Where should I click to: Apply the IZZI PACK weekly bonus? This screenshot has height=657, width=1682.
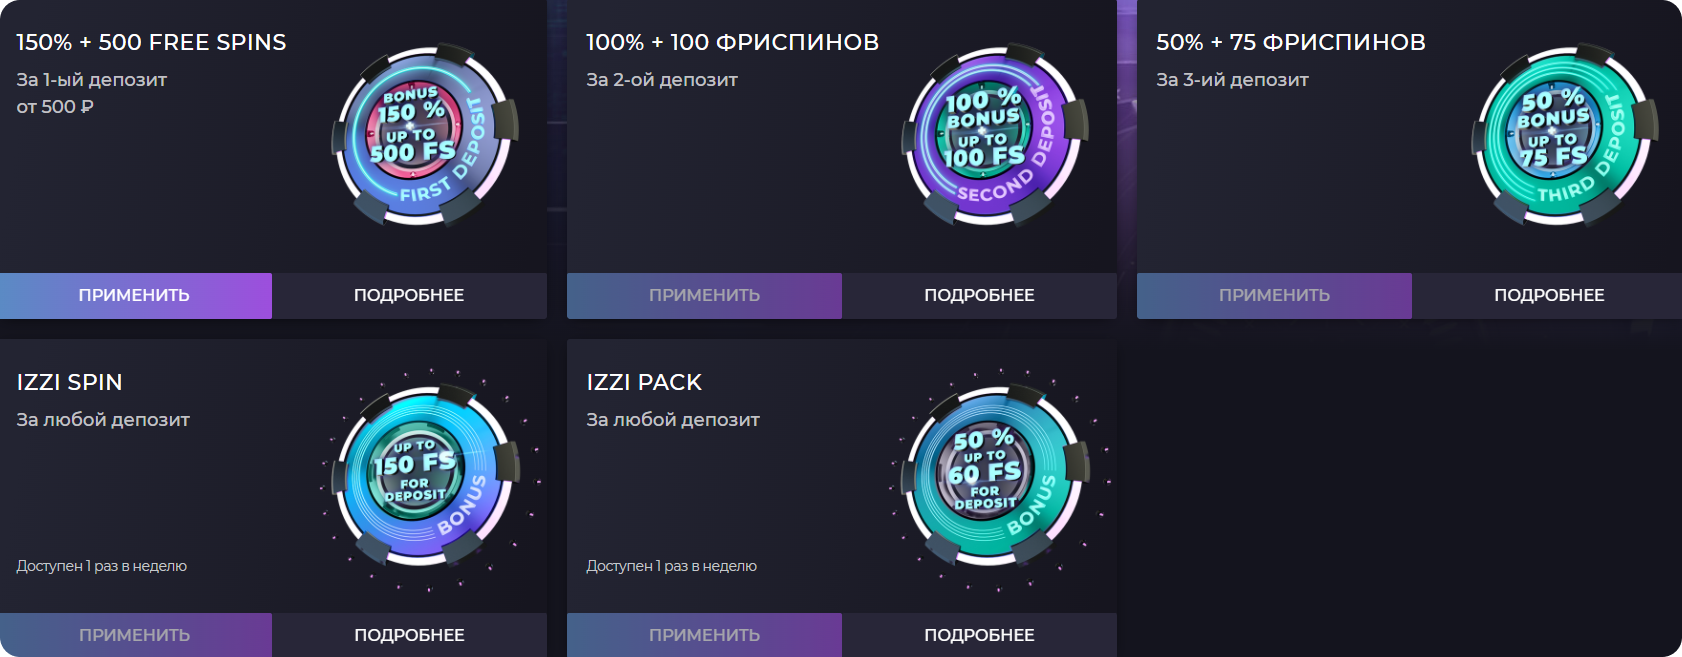pyautogui.click(x=704, y=634)
